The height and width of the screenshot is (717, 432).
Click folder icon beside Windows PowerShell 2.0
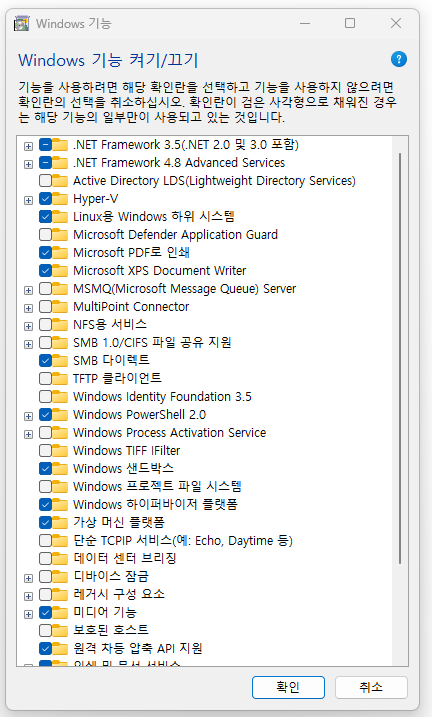(60, 415)
